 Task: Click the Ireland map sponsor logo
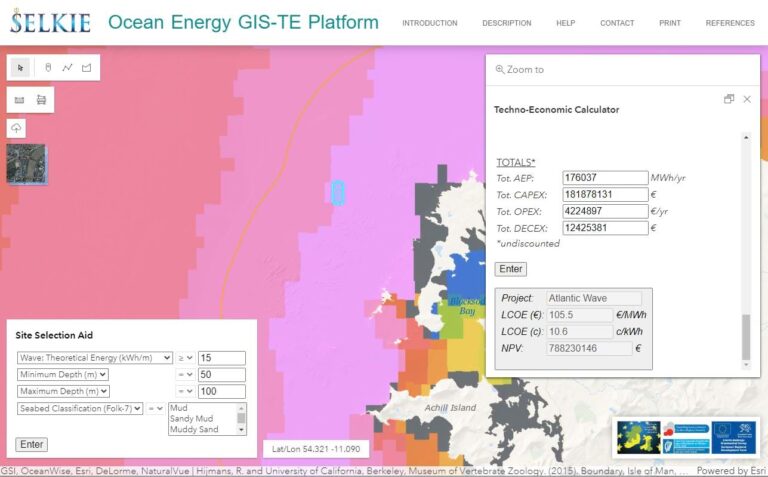tap(639, 437)
